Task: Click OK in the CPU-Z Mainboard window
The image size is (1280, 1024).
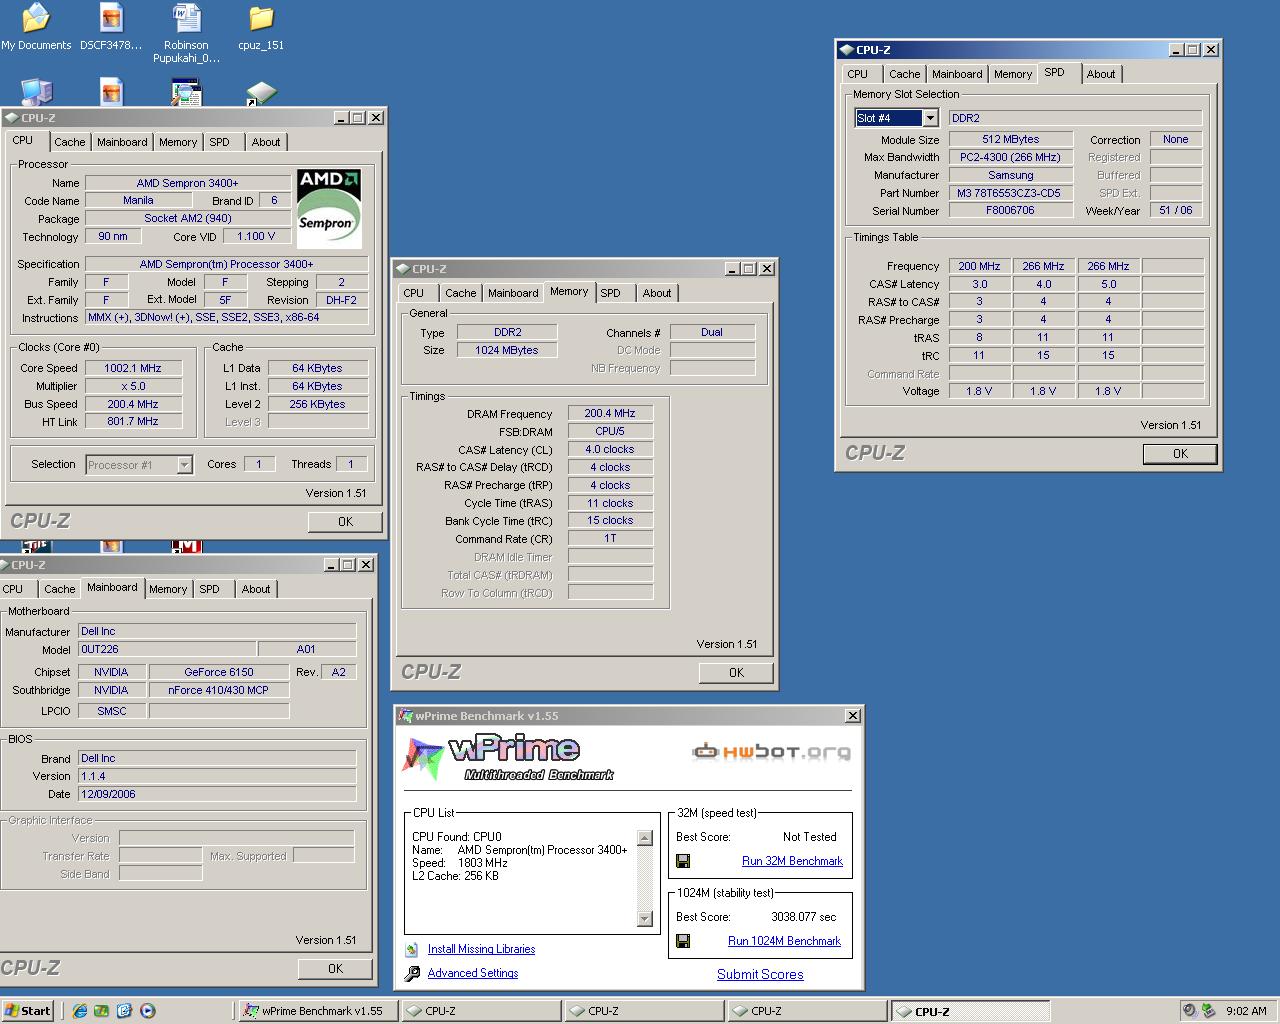Action: coord(335,968)
